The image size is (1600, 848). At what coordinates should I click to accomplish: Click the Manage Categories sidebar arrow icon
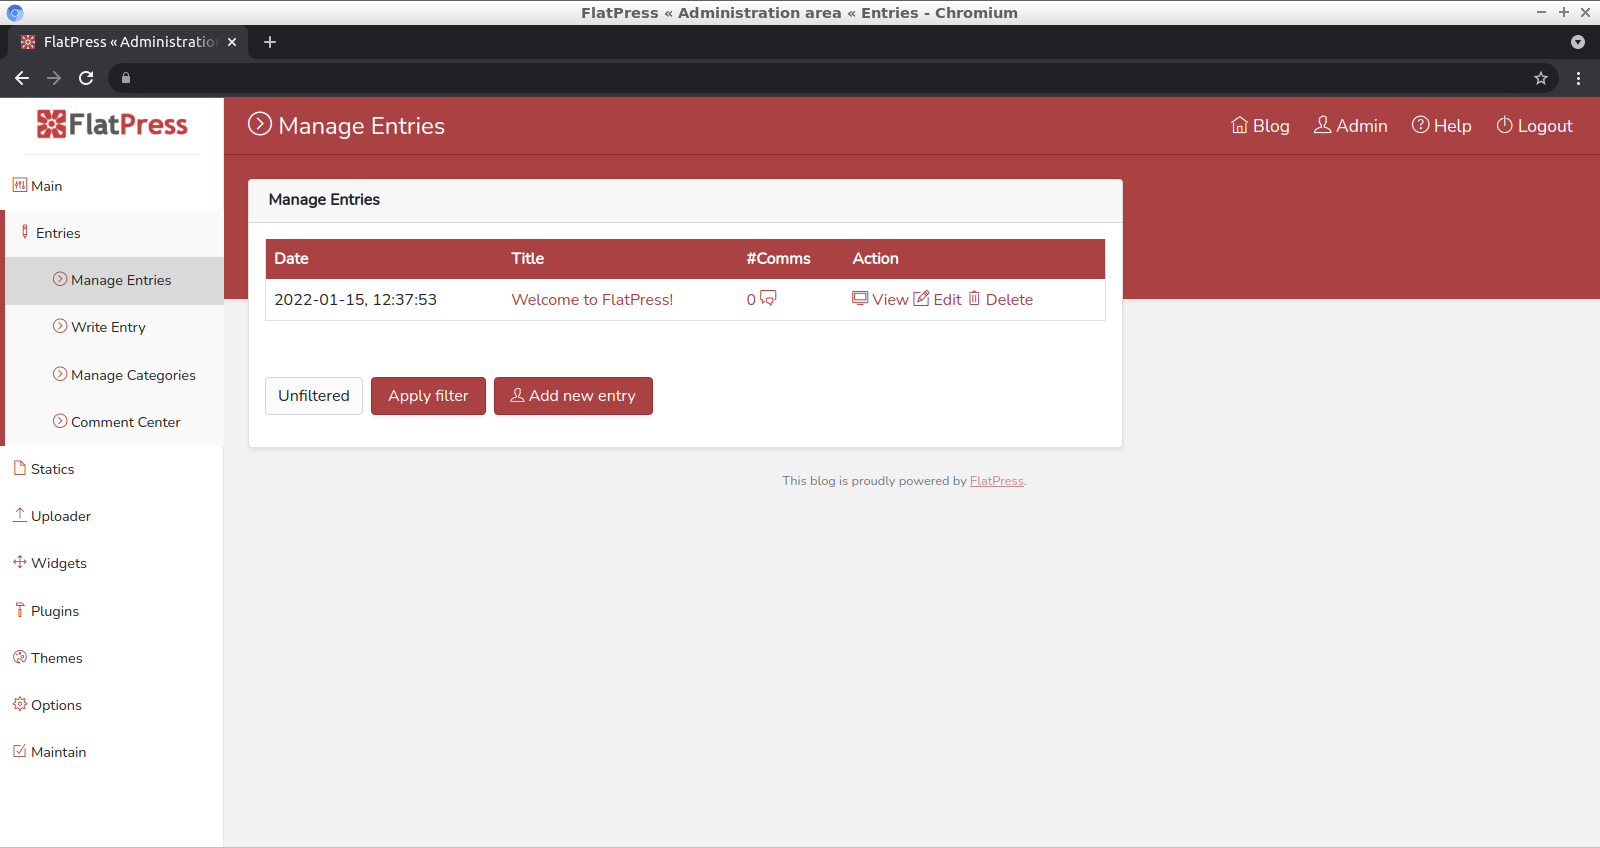tap(60, 374)
